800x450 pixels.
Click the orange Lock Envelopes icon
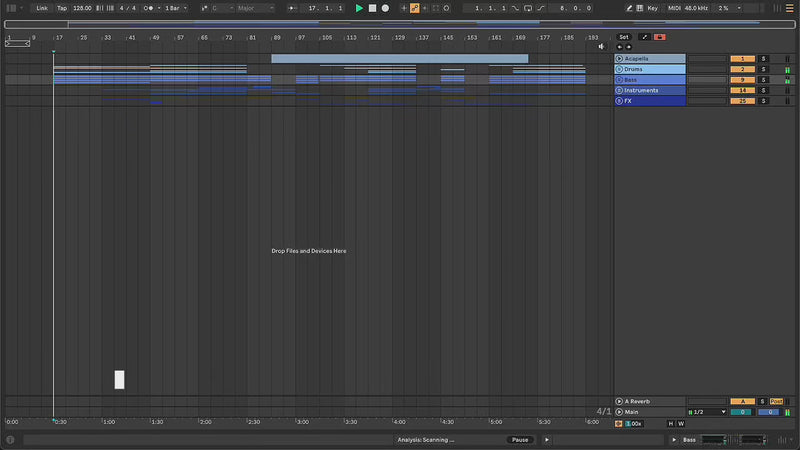[659, 37]
